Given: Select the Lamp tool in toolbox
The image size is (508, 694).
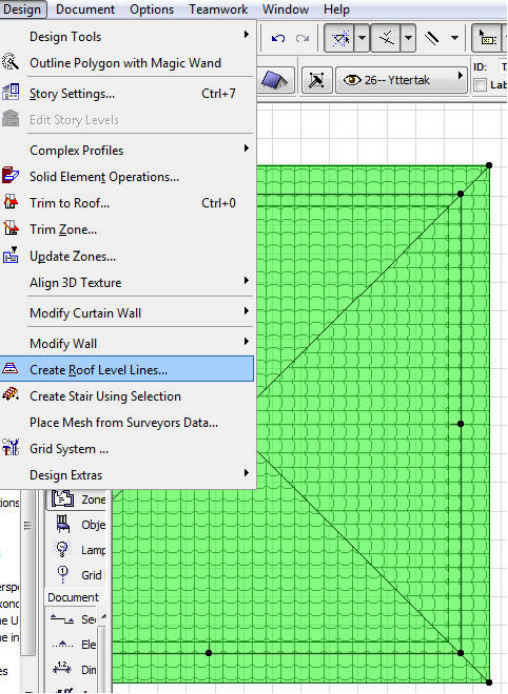Looking at the screenshot, I should tap(78, 550).
